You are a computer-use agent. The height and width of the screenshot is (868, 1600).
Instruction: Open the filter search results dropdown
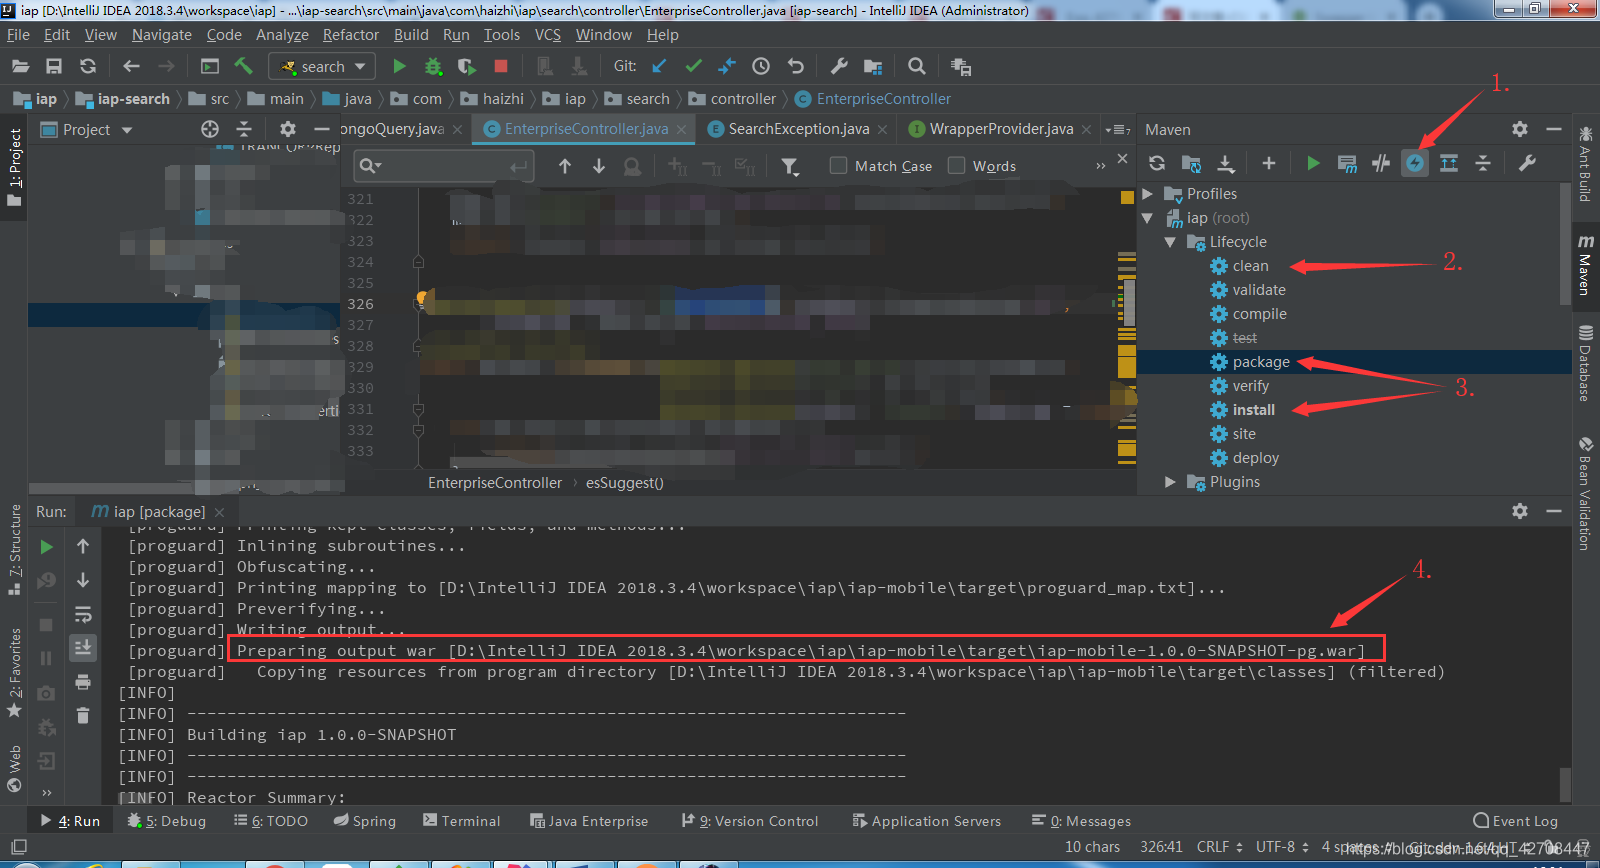[791, 166]
